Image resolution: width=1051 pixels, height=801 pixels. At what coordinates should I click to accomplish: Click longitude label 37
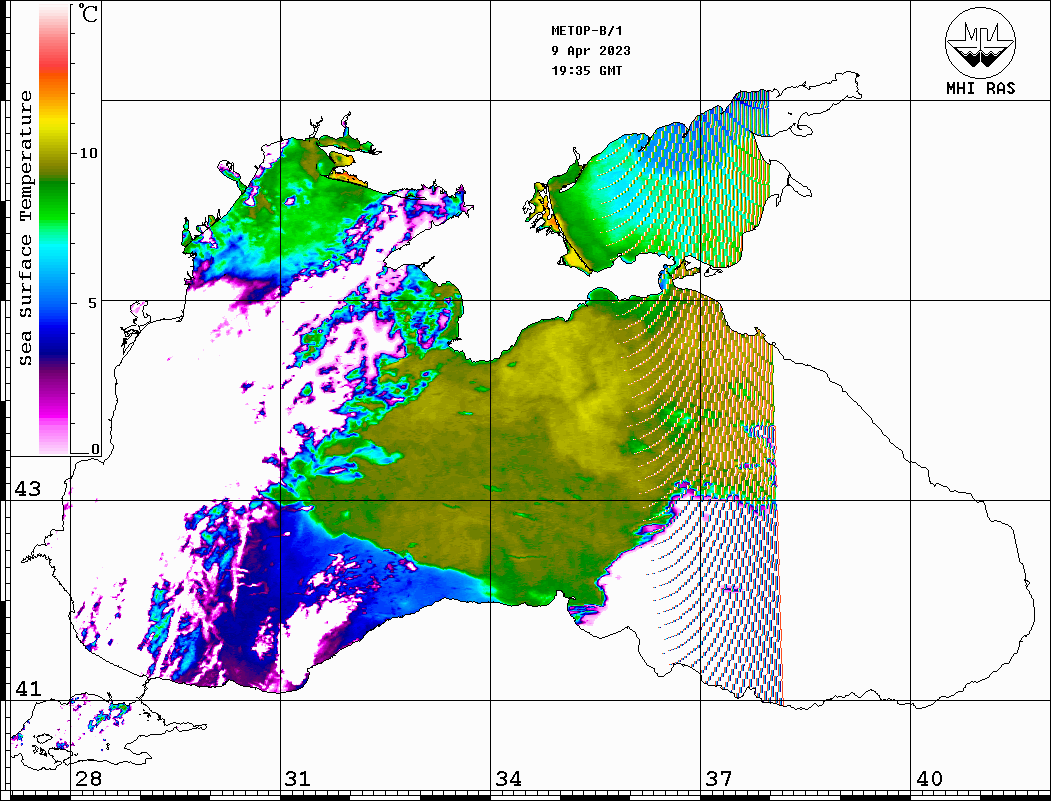719,778
